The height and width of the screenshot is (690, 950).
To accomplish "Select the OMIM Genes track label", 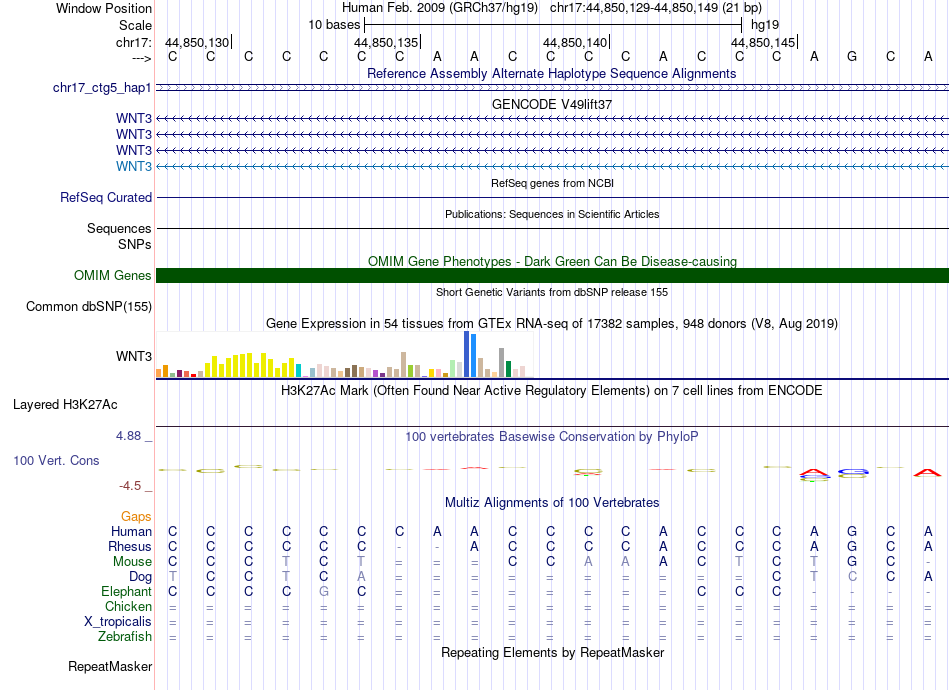I will 113,276.
